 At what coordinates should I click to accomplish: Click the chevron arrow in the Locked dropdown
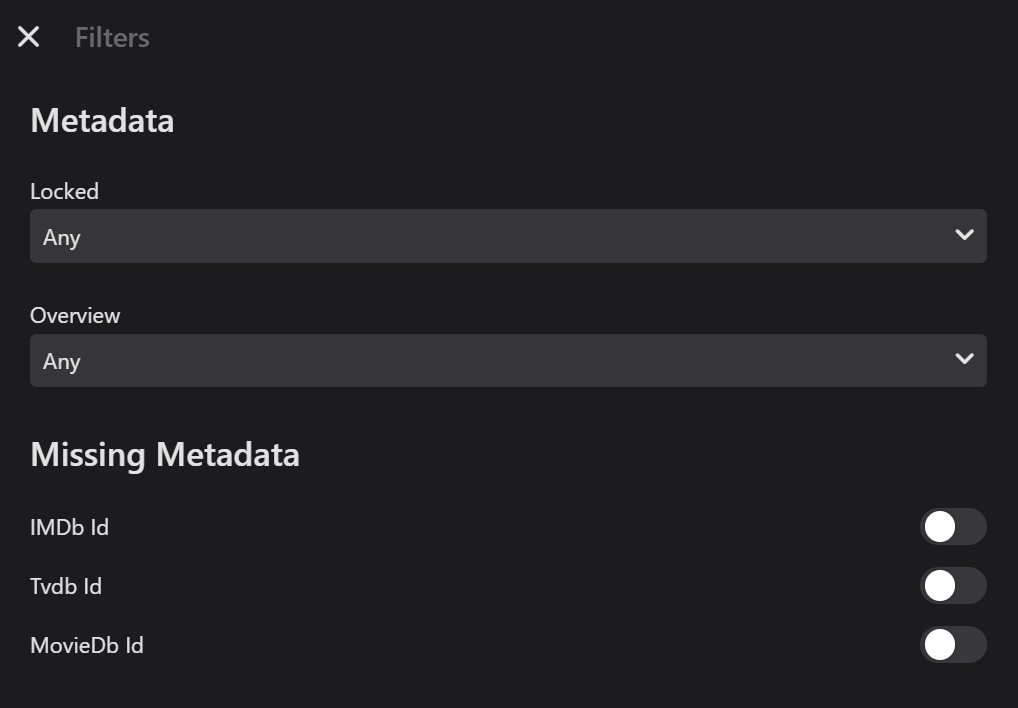tap(964, 235)
